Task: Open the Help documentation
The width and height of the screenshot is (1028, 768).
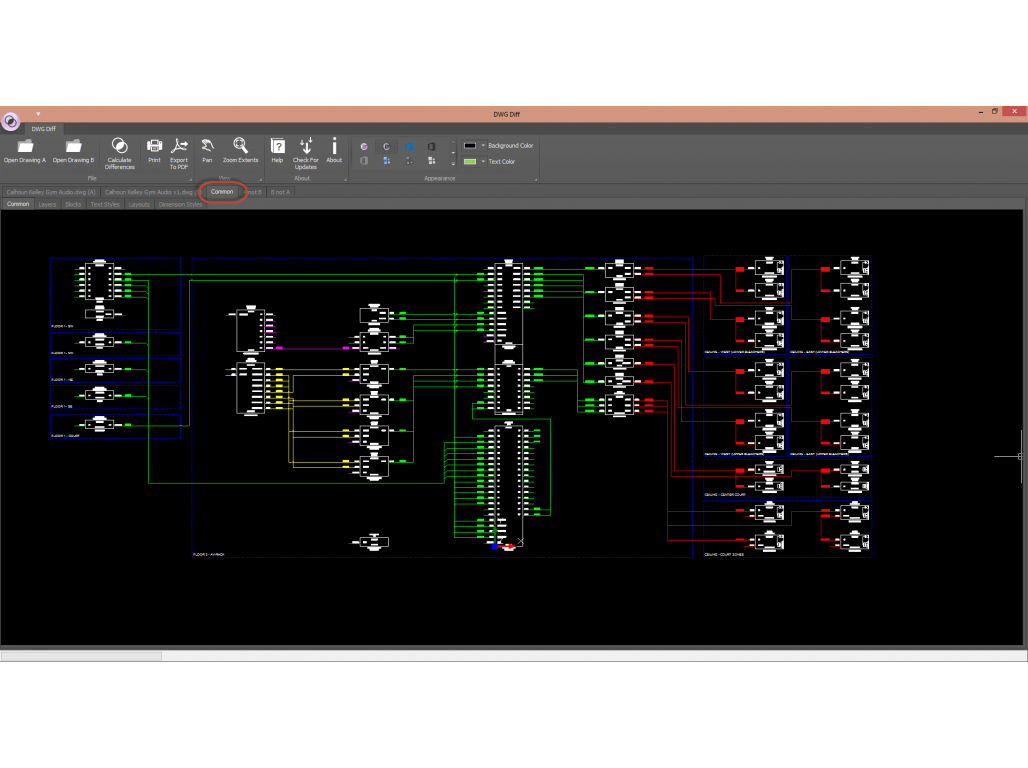Action: (277, 151)
